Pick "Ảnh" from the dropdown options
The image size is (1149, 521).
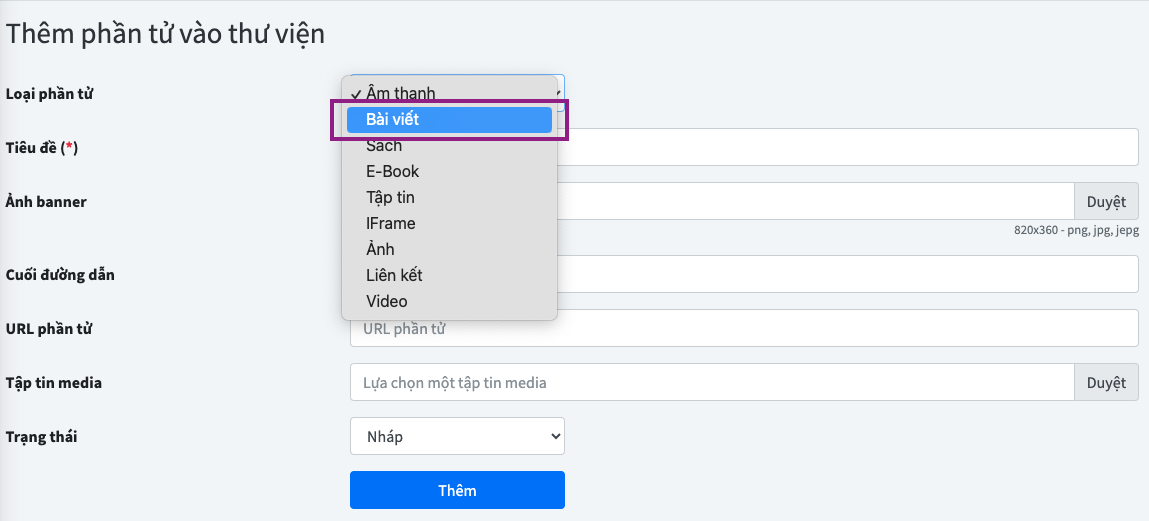click(380, 250)
